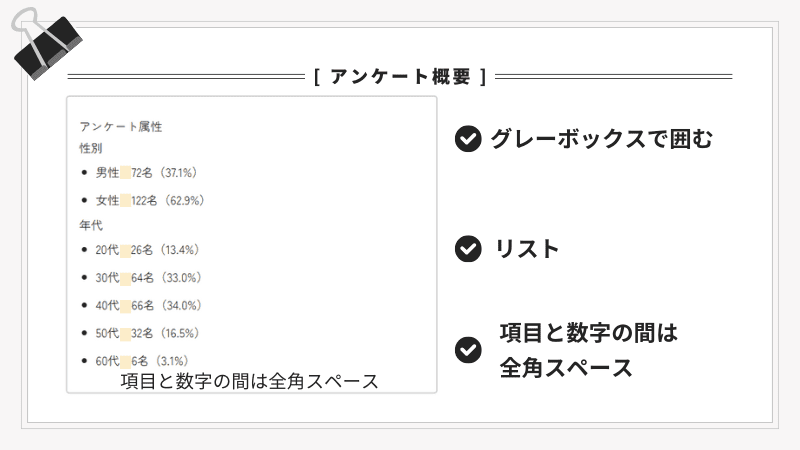Screen dimensions: 800x450
Task: Click the グレーボックスで囲む label text
Action: point(601,139)
